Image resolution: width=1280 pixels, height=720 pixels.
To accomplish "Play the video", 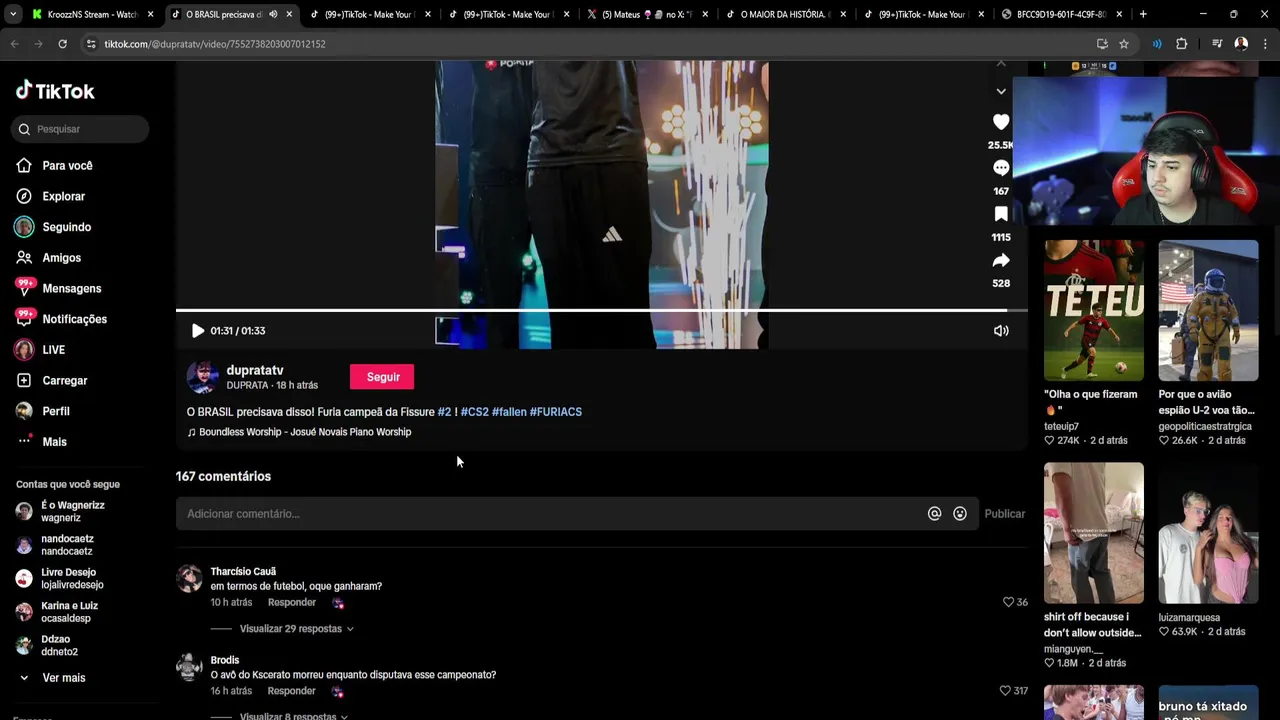I will tap(198, 331).
